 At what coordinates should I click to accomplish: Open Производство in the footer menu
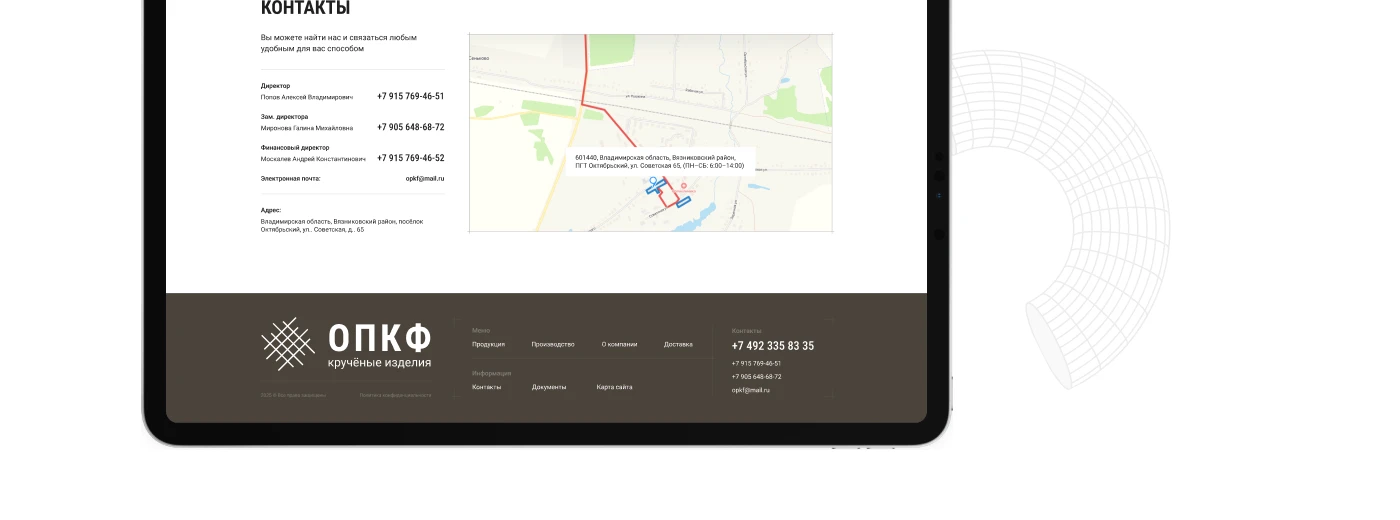[553, 344]
